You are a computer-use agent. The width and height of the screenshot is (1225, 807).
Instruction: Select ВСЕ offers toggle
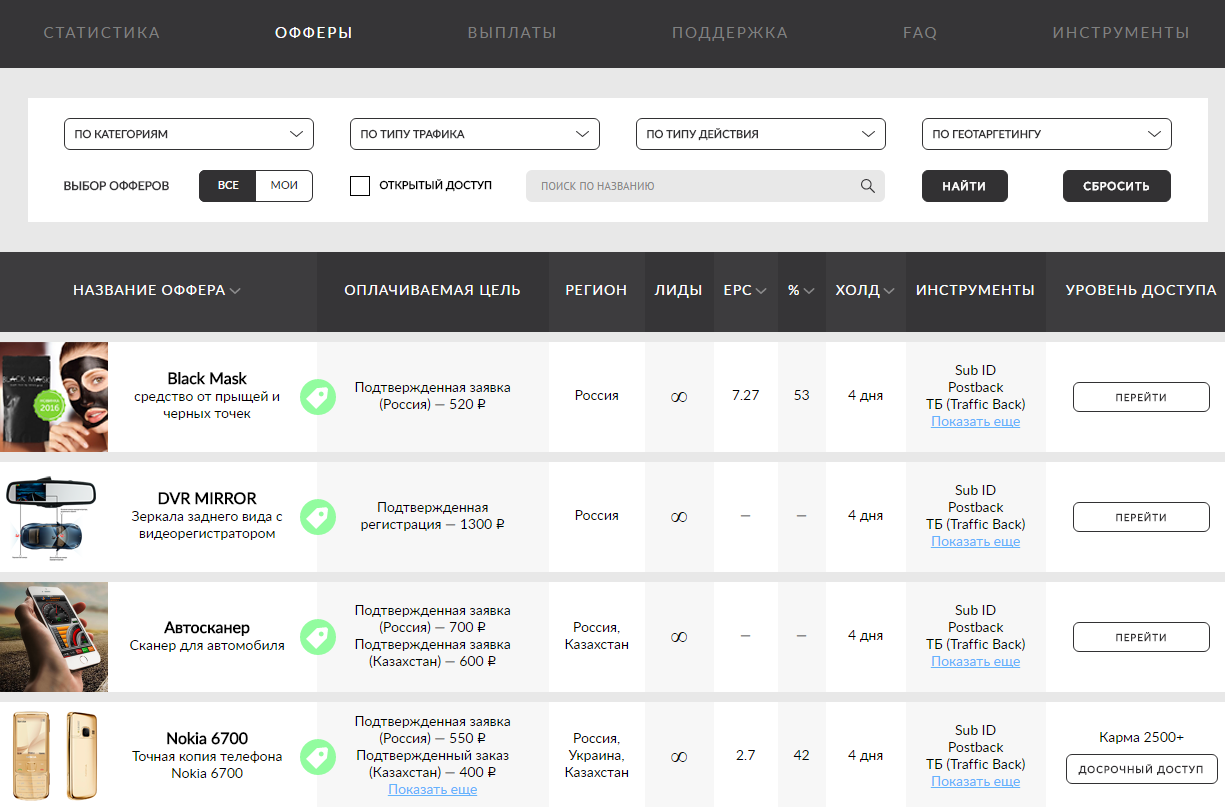(x=228, y=186)
